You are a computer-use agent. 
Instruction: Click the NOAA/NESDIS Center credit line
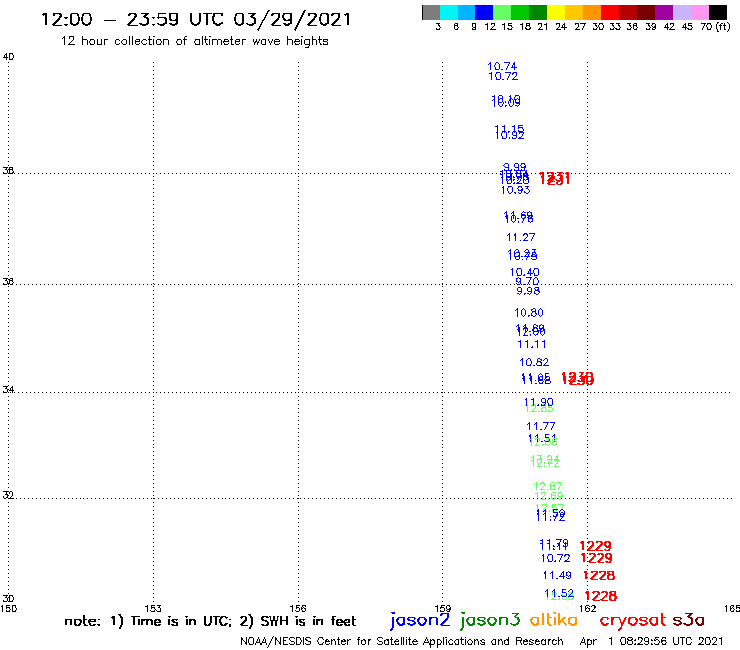(x=402, y=641)
